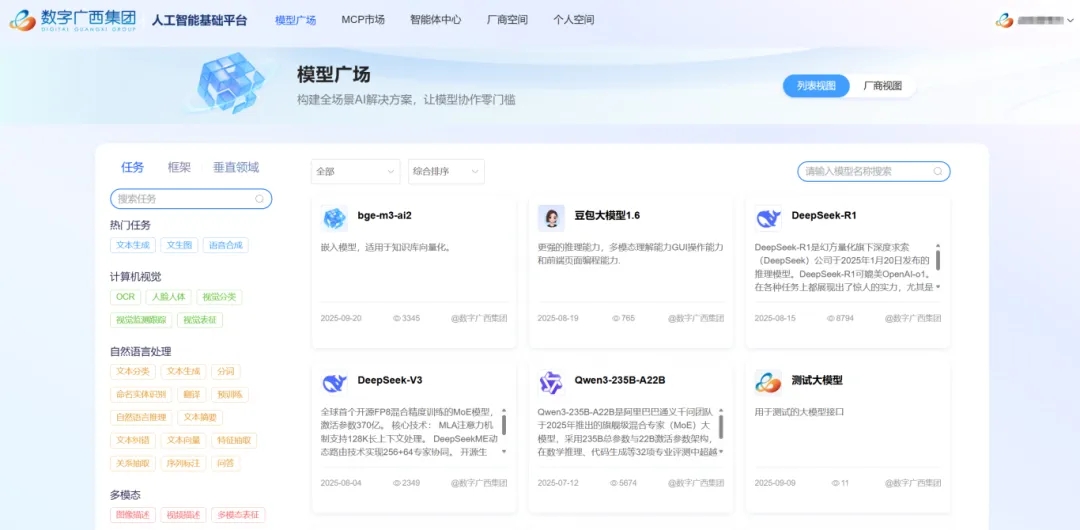
Task: Switch to 列表视图 view mode
Action: pos(815,86)
